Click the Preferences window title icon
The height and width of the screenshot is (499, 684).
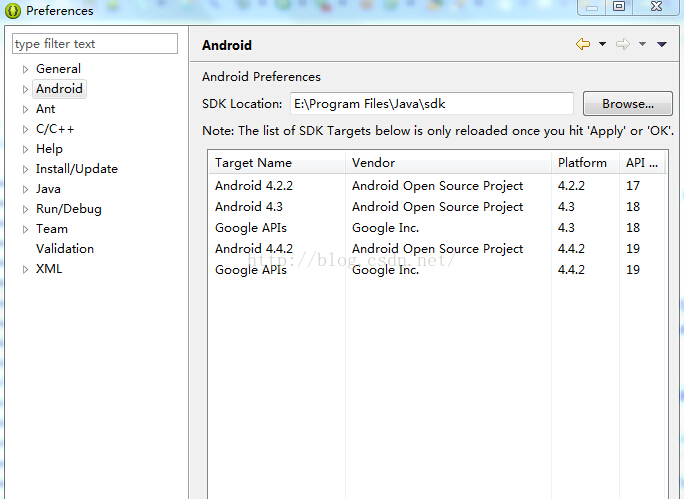point(13,10)
